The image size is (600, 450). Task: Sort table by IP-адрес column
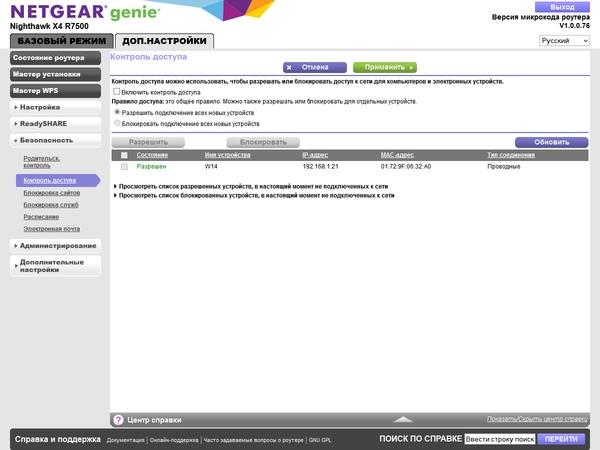(x=315, y=155)
